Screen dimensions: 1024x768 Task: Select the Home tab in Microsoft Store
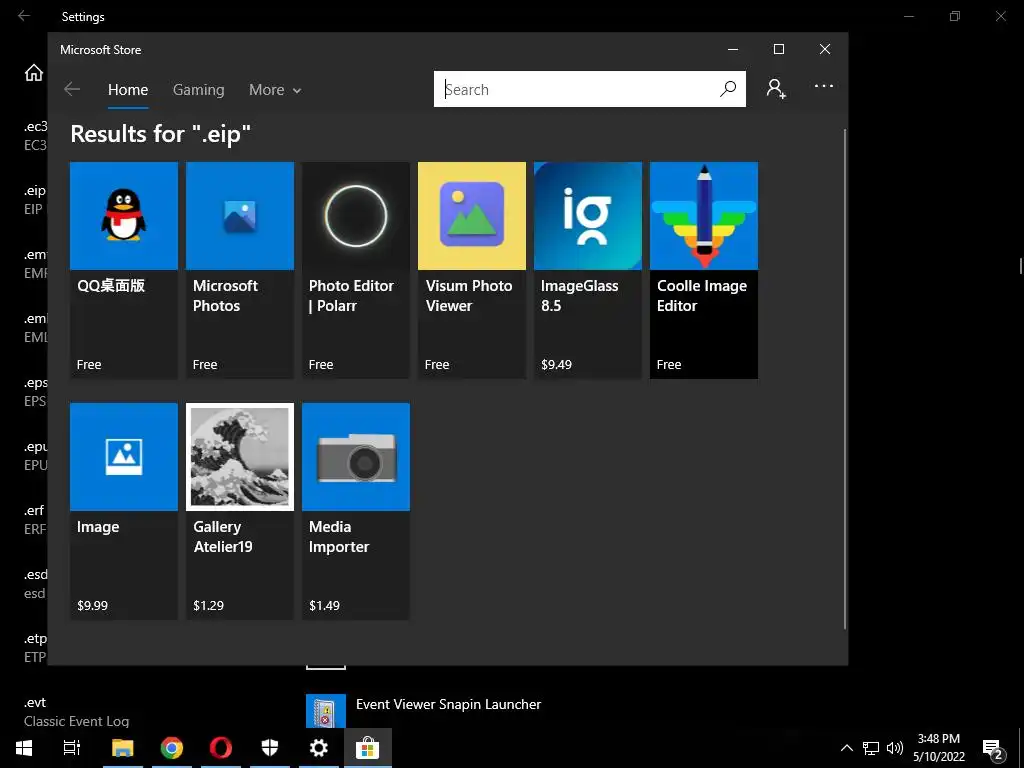coord(128,89)
